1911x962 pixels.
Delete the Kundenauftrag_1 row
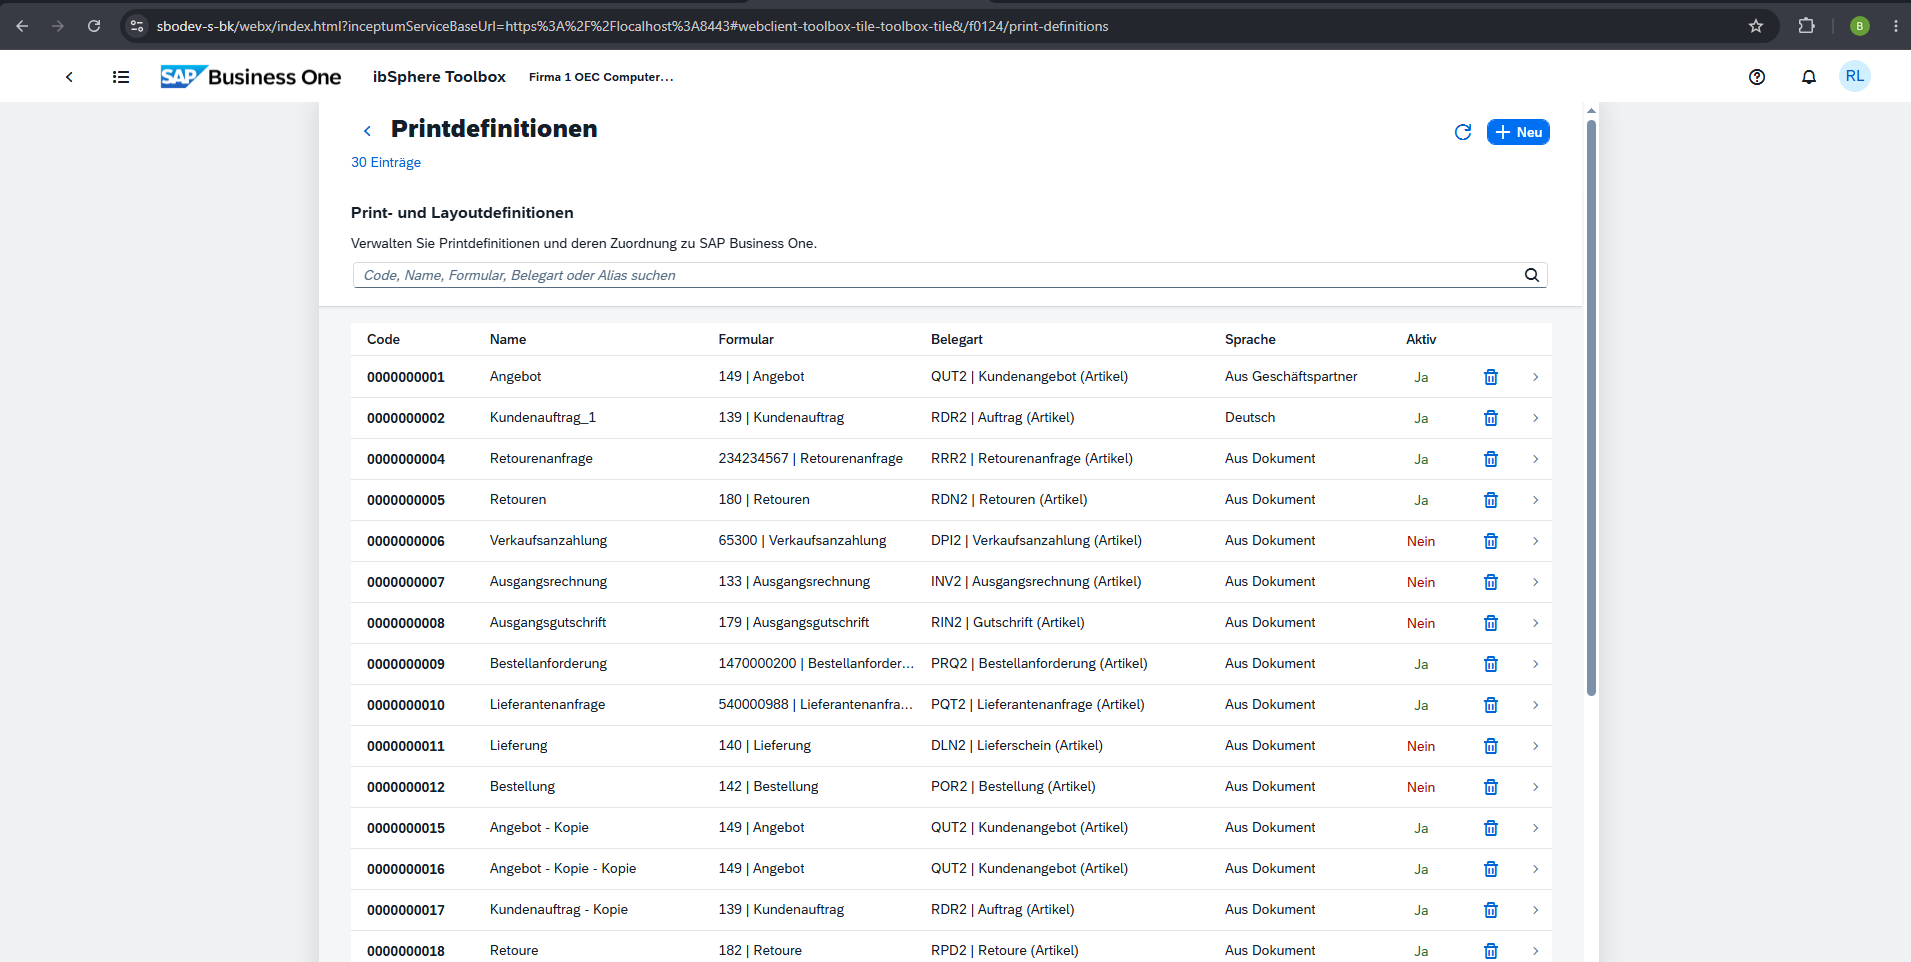(1490, 418)
